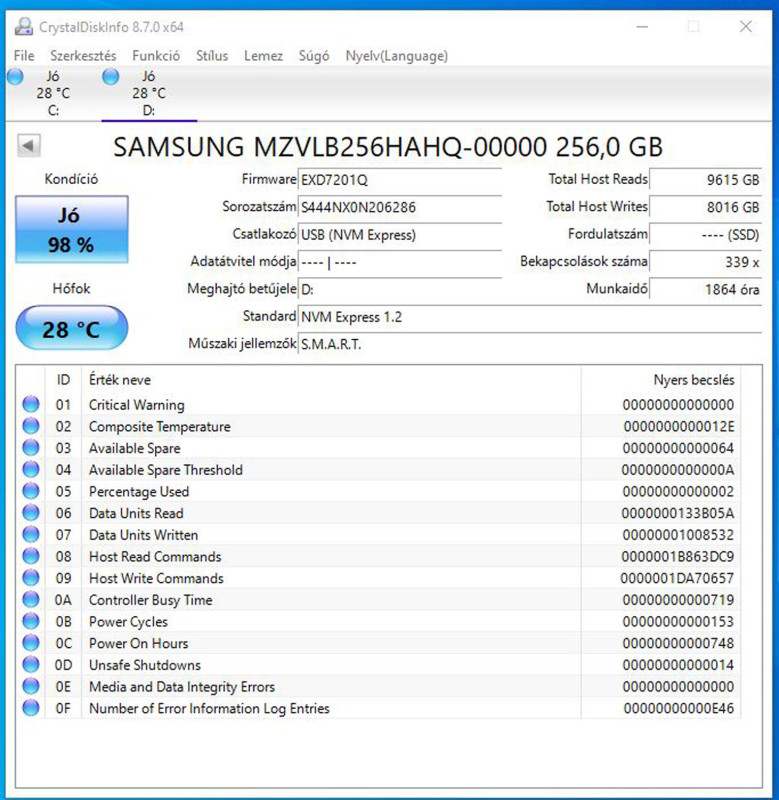
Task: Open the Stílus menu
Action: coord(212,56)
